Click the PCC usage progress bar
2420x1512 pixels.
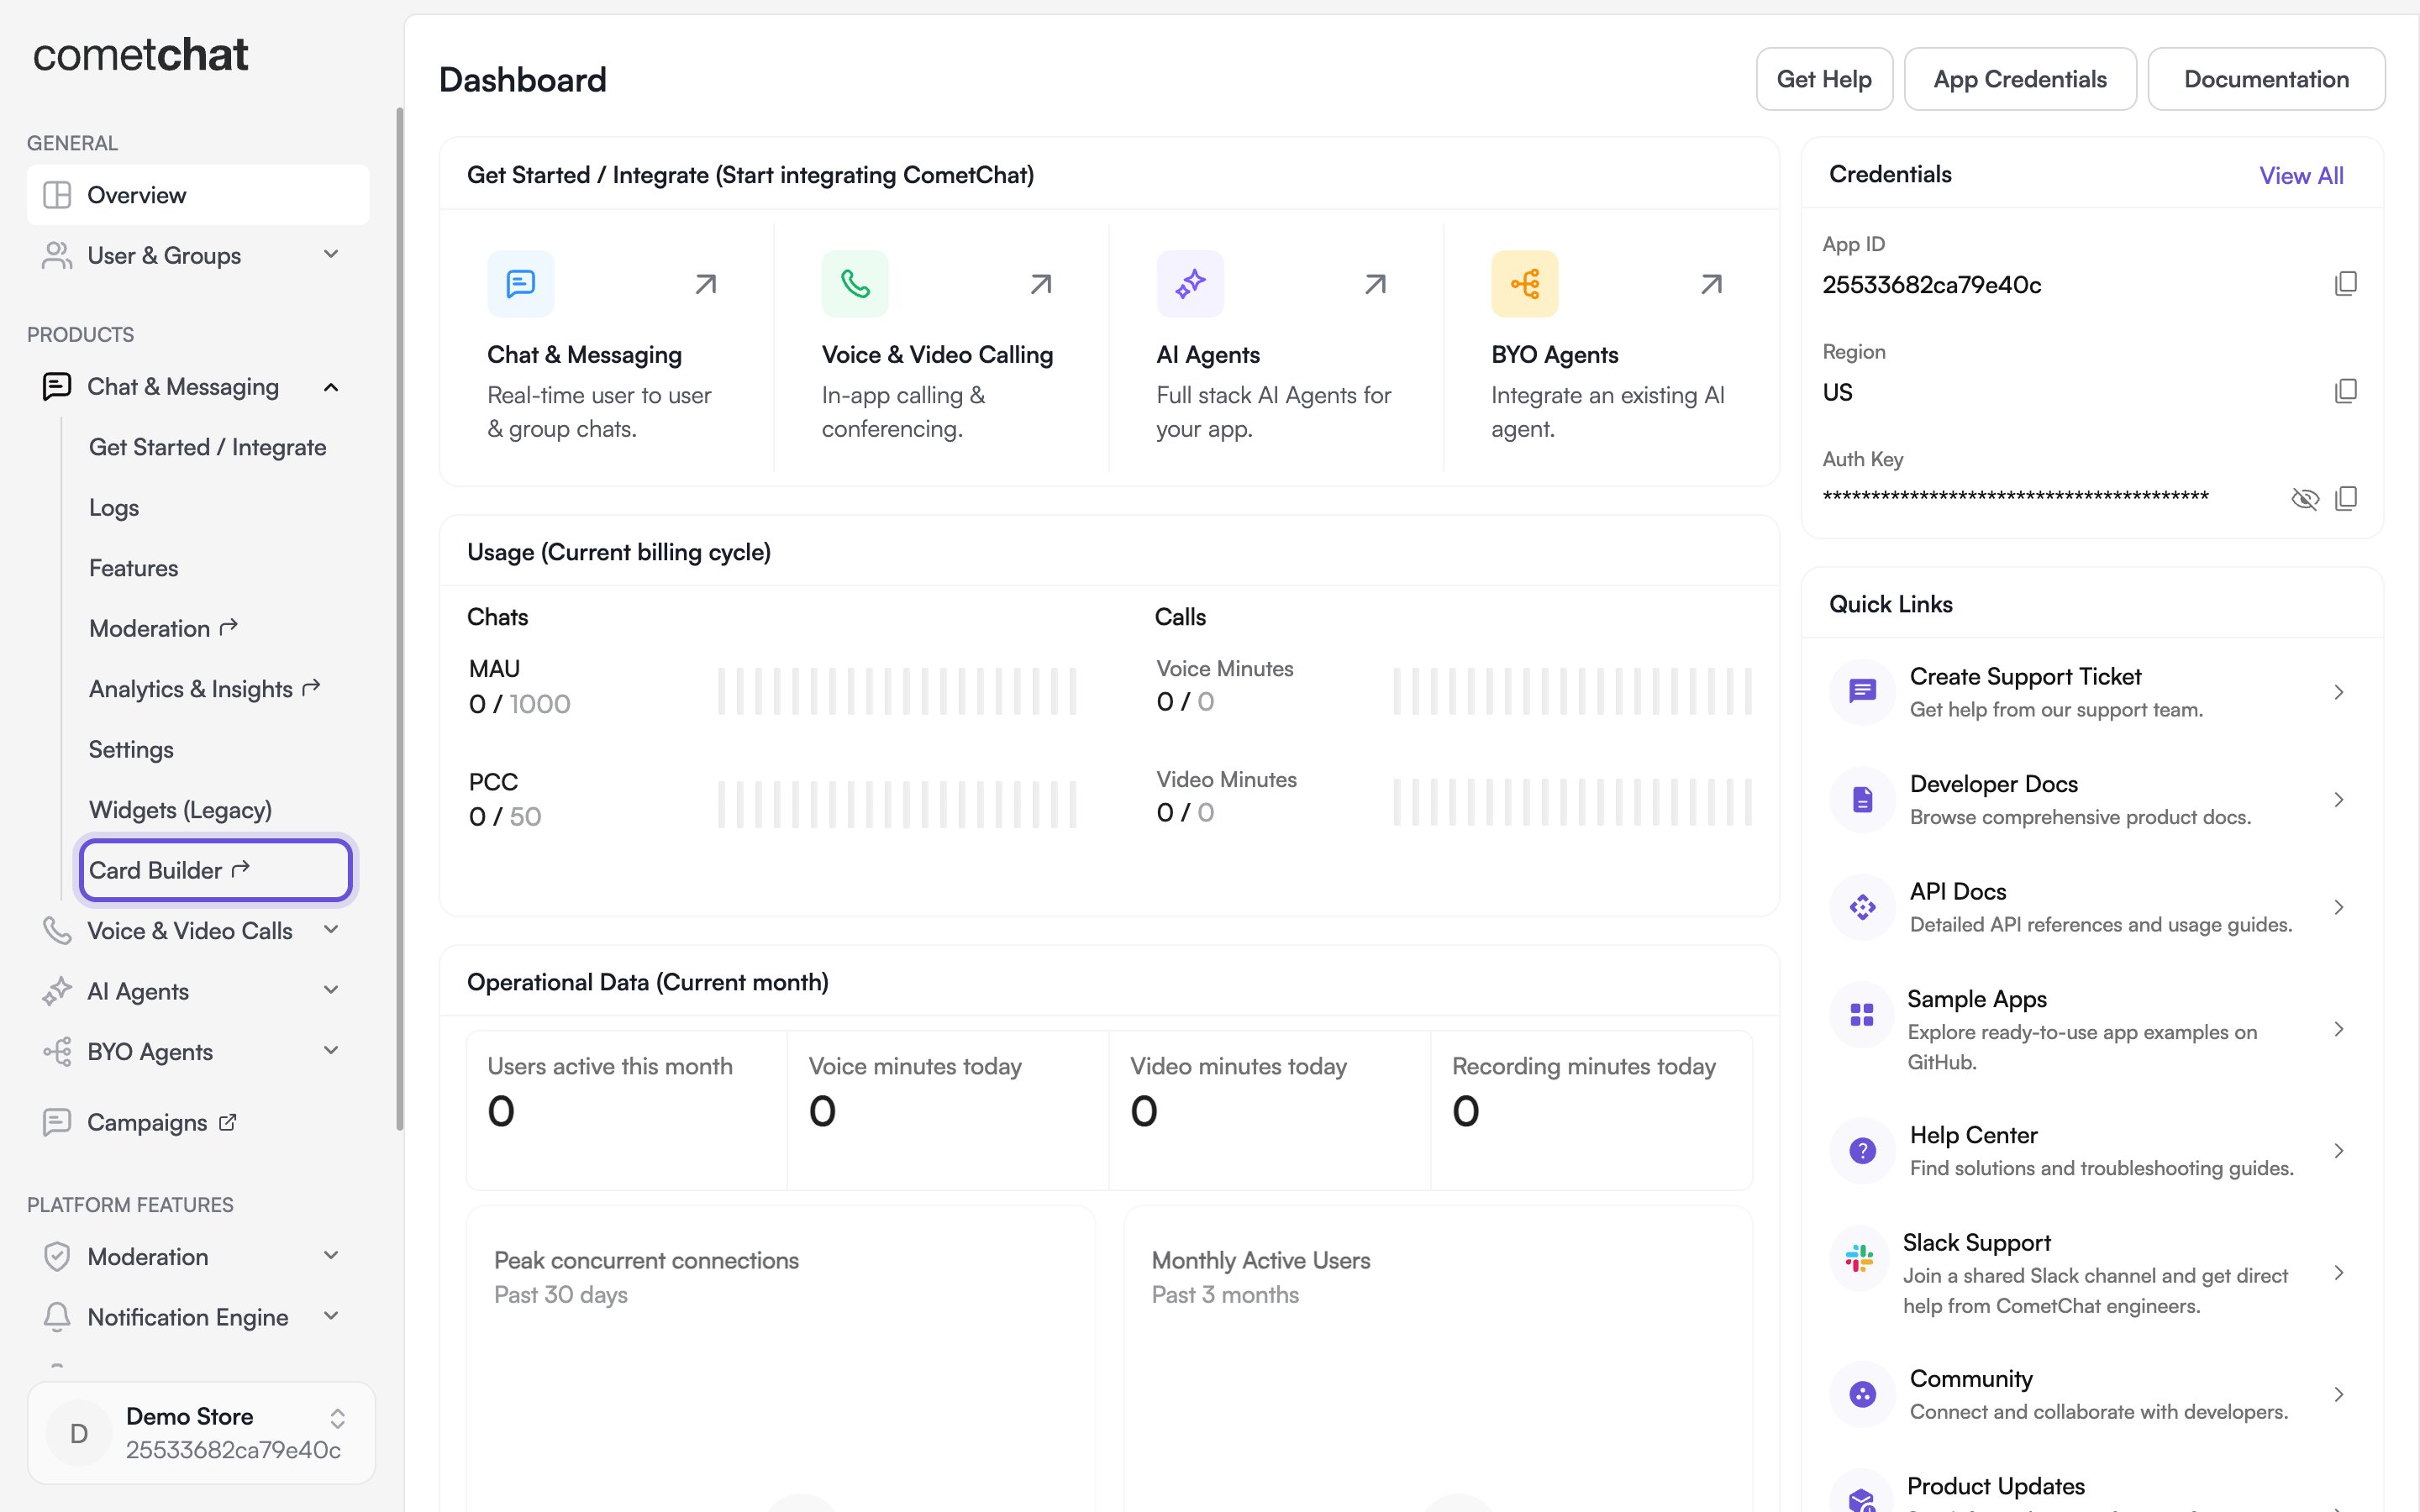coord(897,804)
